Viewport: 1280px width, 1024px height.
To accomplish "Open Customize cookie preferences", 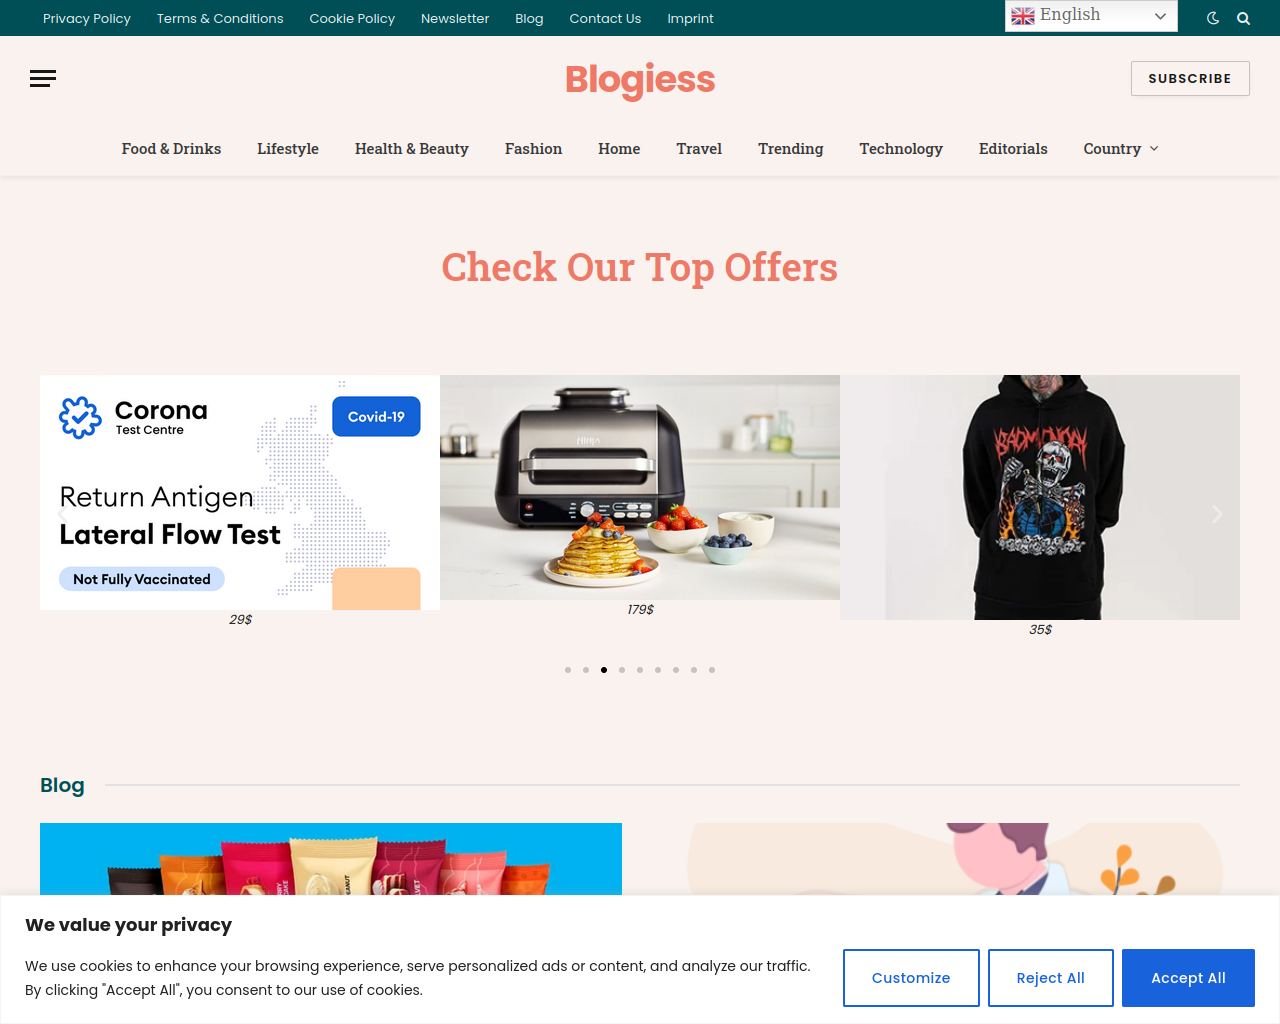I will (x=911, y=978).
